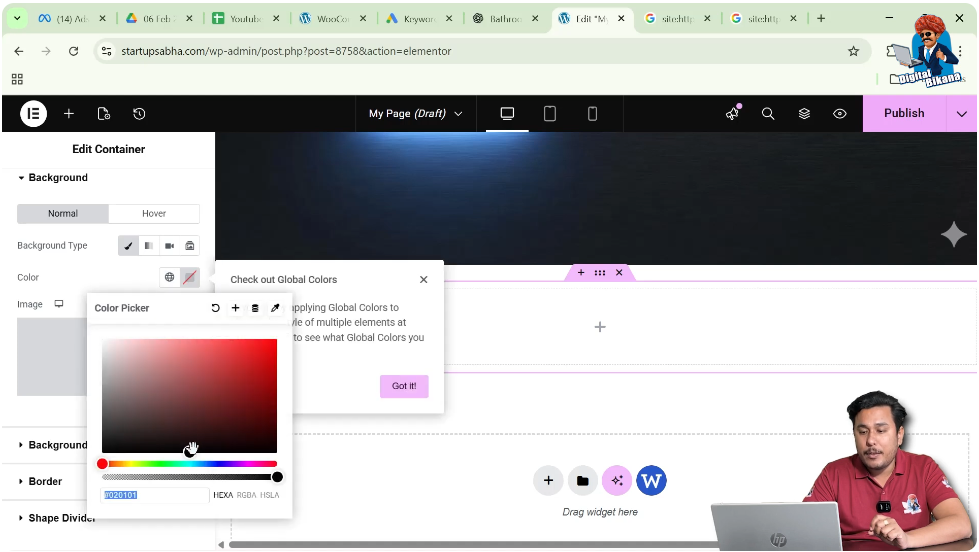
Task: Open the browser apps grid icon
Action: (x=17, y=79)
